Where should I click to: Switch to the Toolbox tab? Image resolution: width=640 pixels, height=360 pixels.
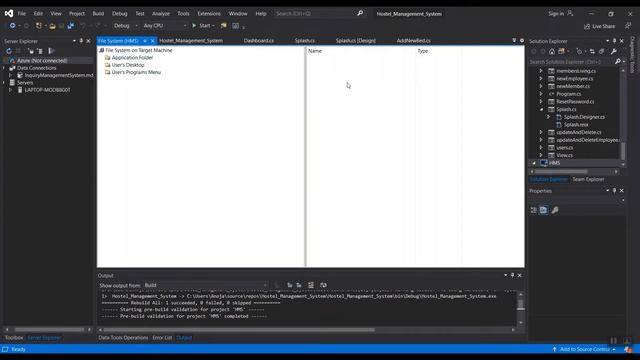click(14, 338)
